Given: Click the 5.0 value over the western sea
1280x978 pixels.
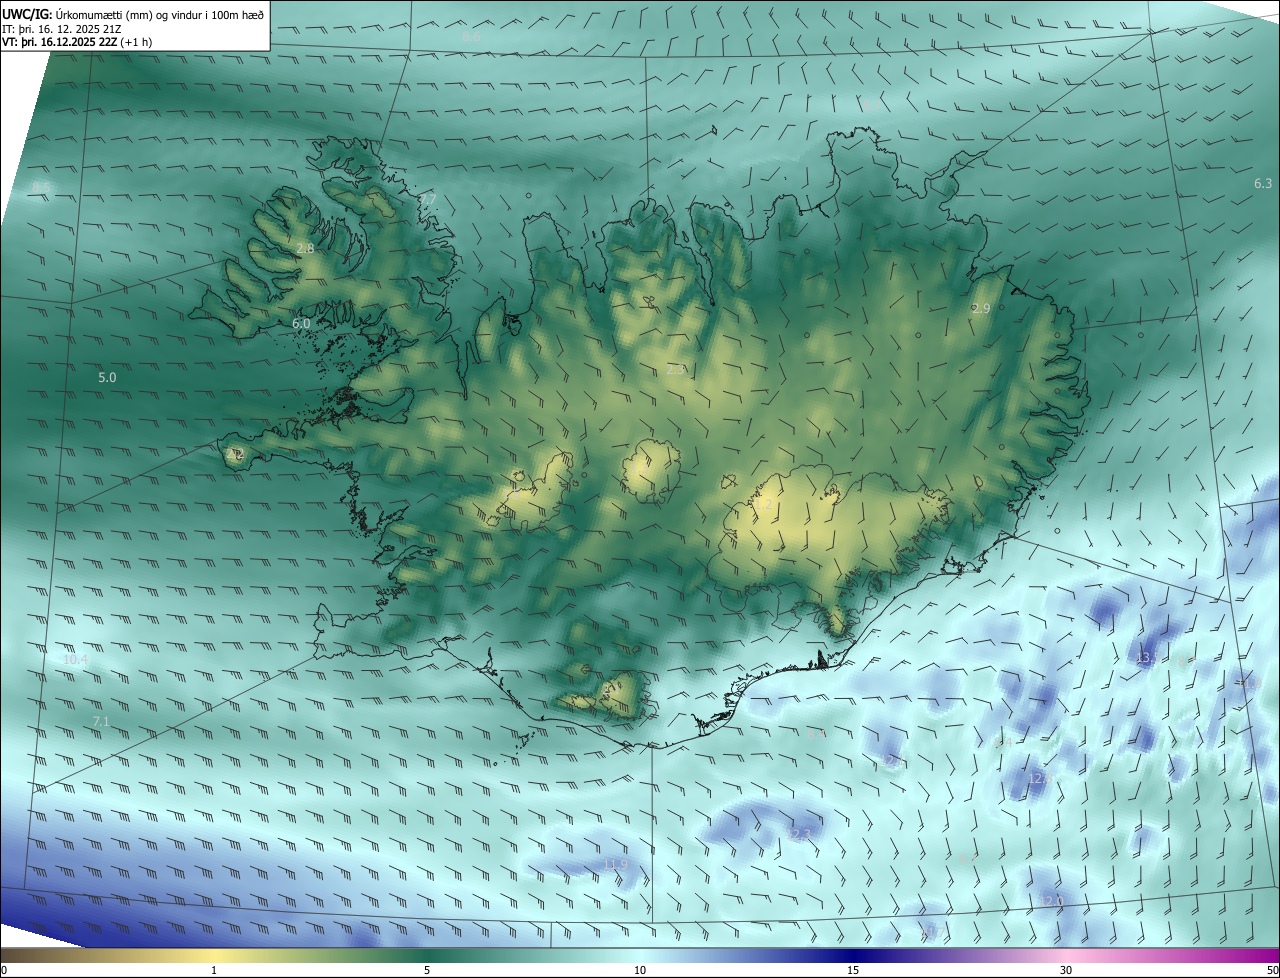Looking at the screenshot, I should point(107,378).
